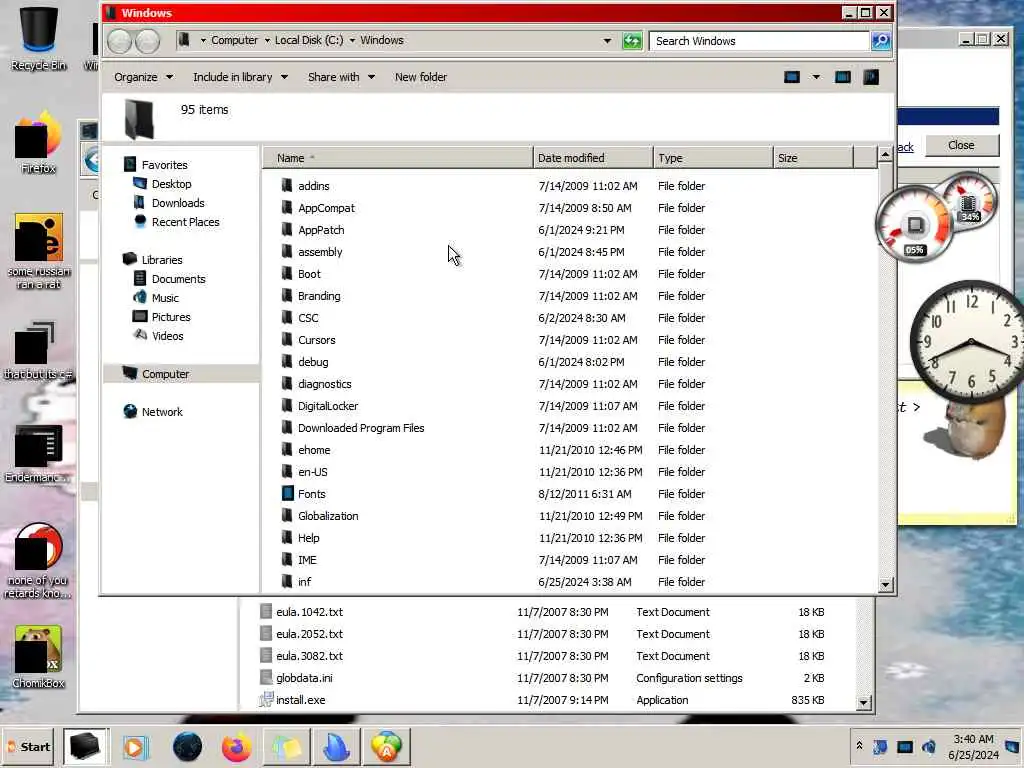Open Videos library in sidebar
The image size is (1024, 768).
[x=167, y=336]
